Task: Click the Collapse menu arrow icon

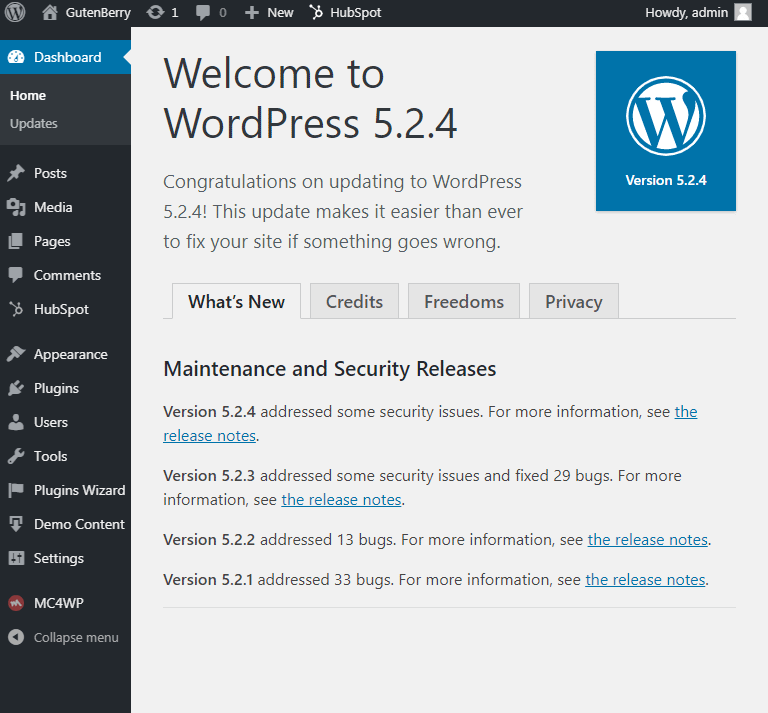Action: 16,637
